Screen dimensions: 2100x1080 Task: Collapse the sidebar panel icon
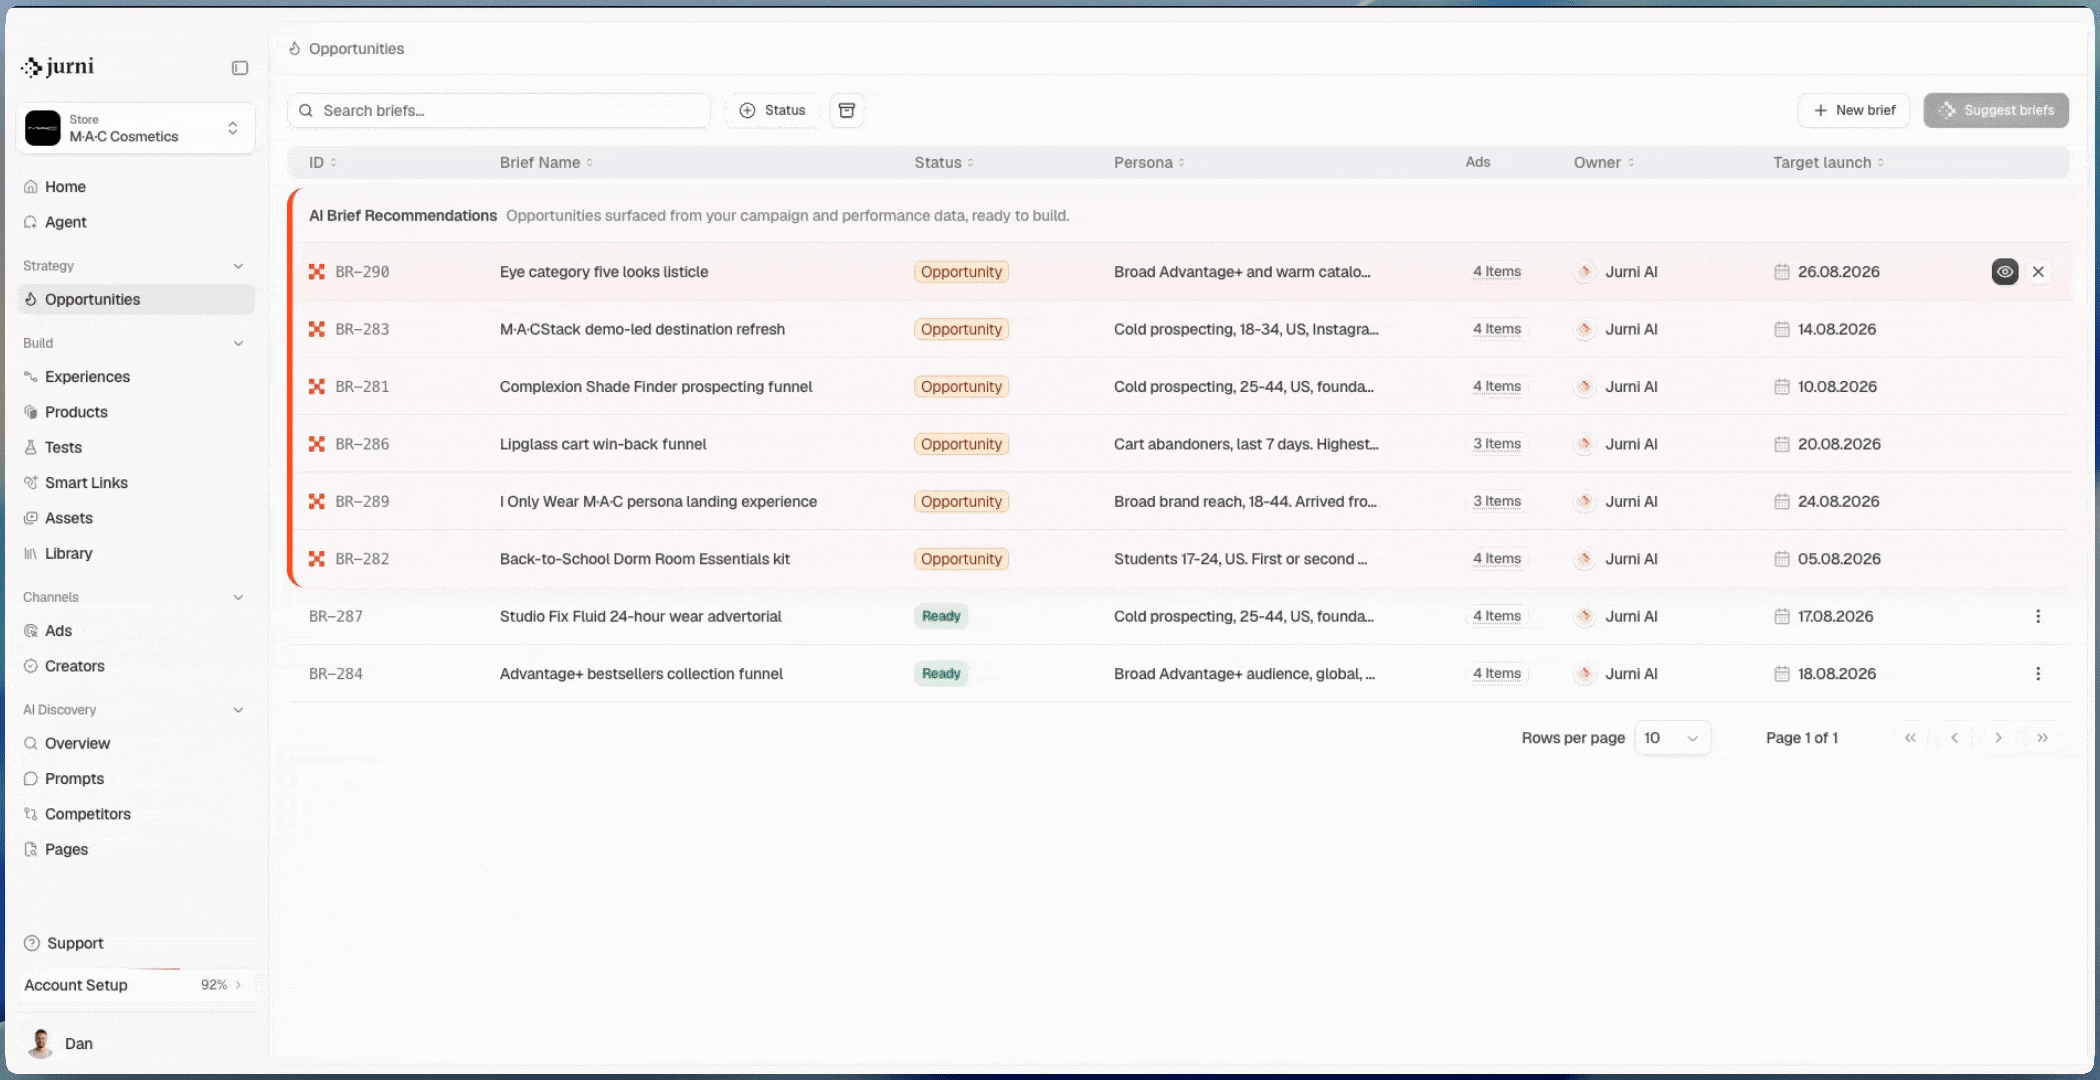pyautogui.click(x=240, y=68)
